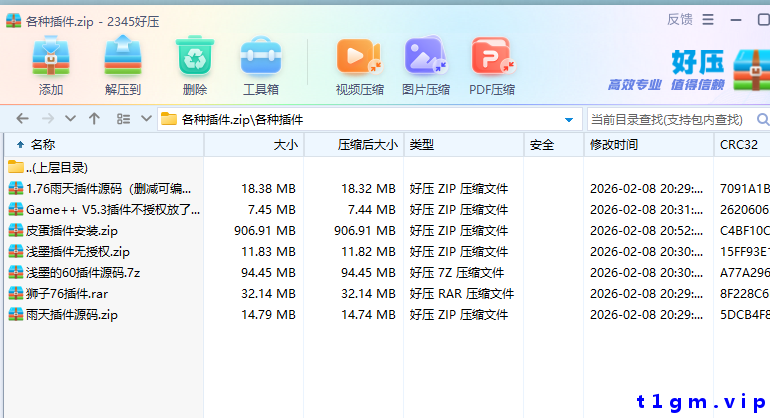Click the folder icon of 上层目录

(x=16, y=167)
